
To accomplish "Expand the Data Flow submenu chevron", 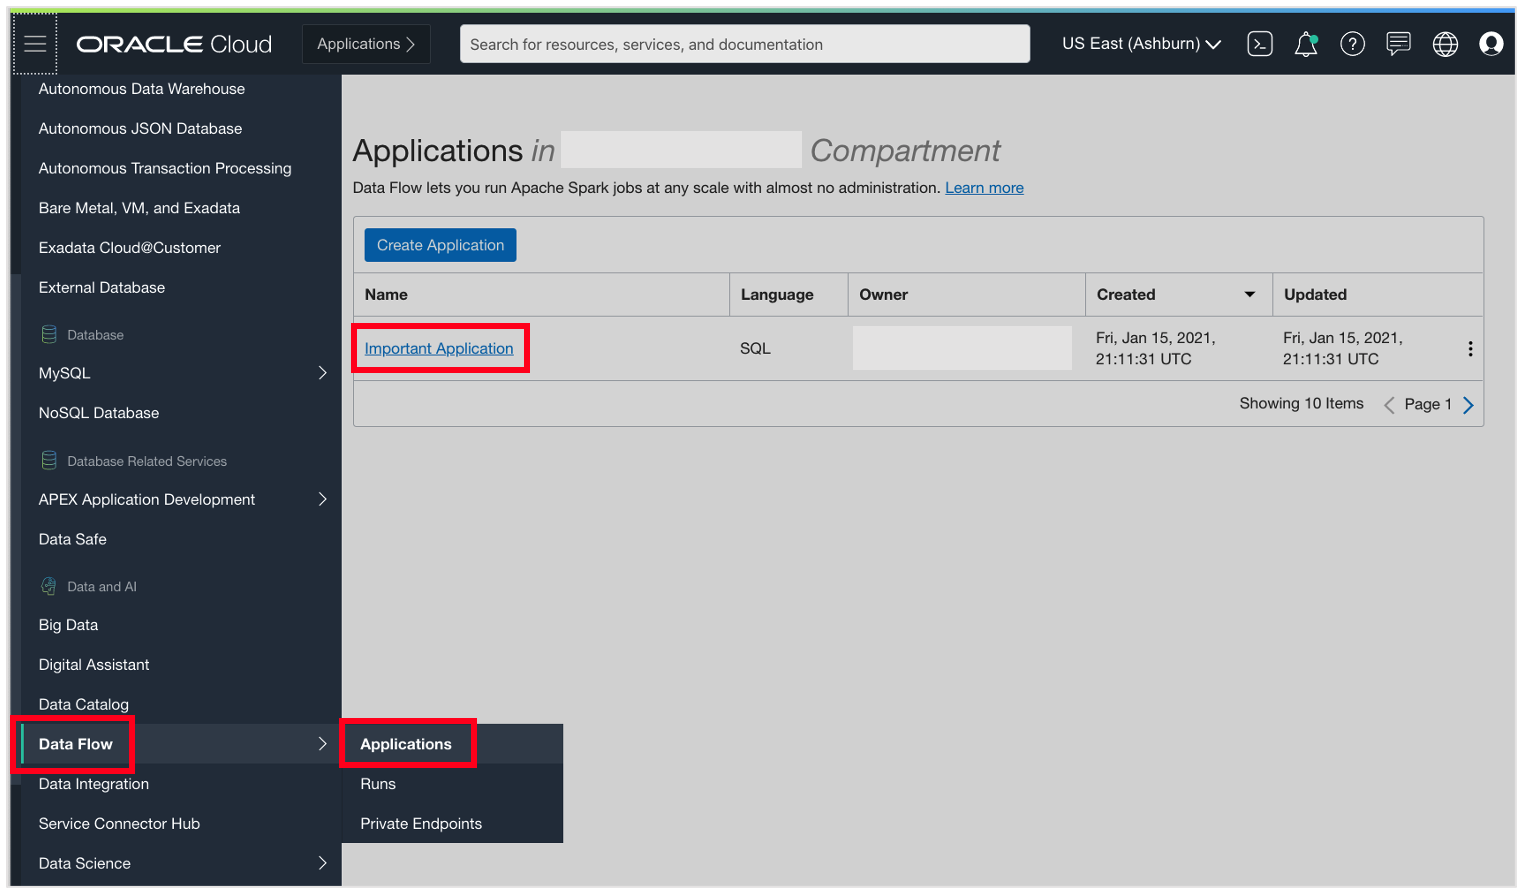I will point(322,744).
